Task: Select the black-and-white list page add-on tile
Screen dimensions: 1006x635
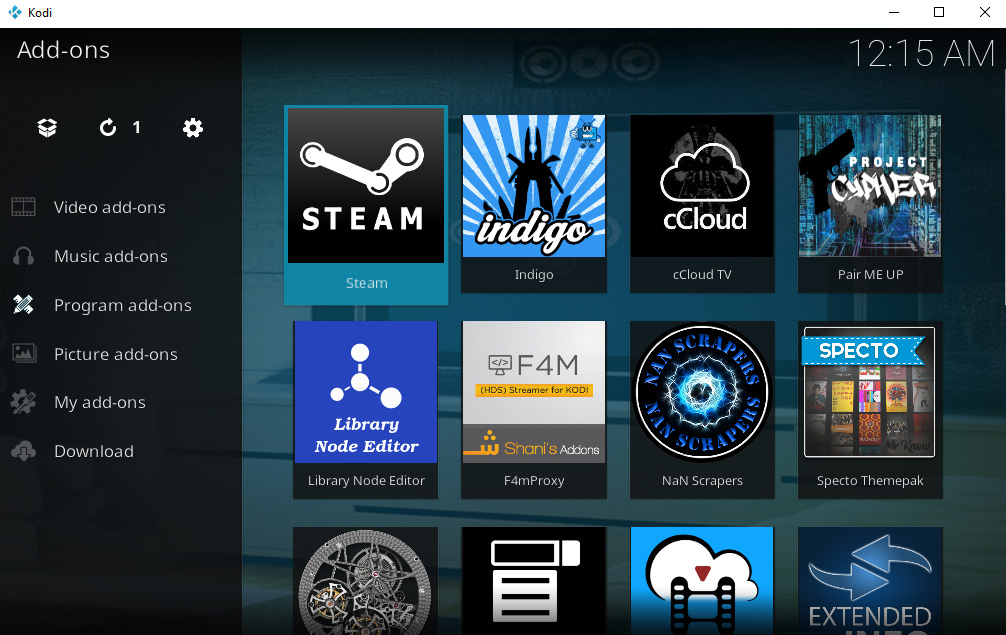Action: [x=534, y=581]
